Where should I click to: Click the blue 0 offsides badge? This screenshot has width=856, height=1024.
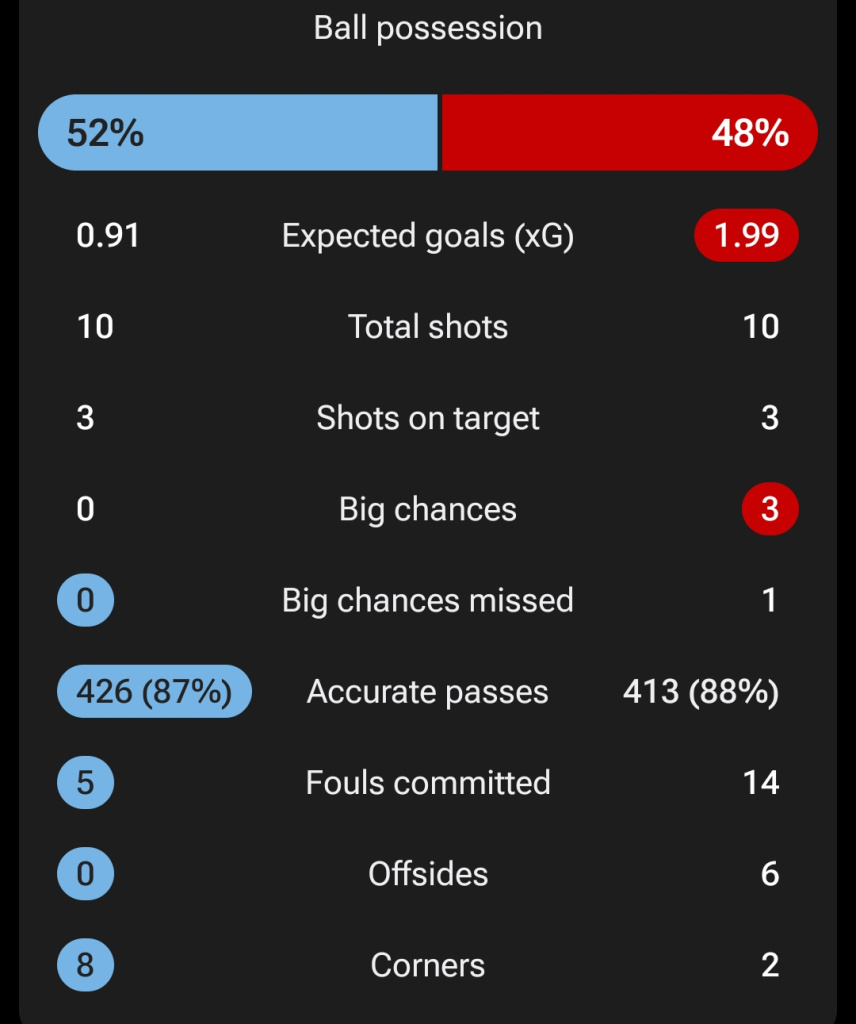pos(85,875)
